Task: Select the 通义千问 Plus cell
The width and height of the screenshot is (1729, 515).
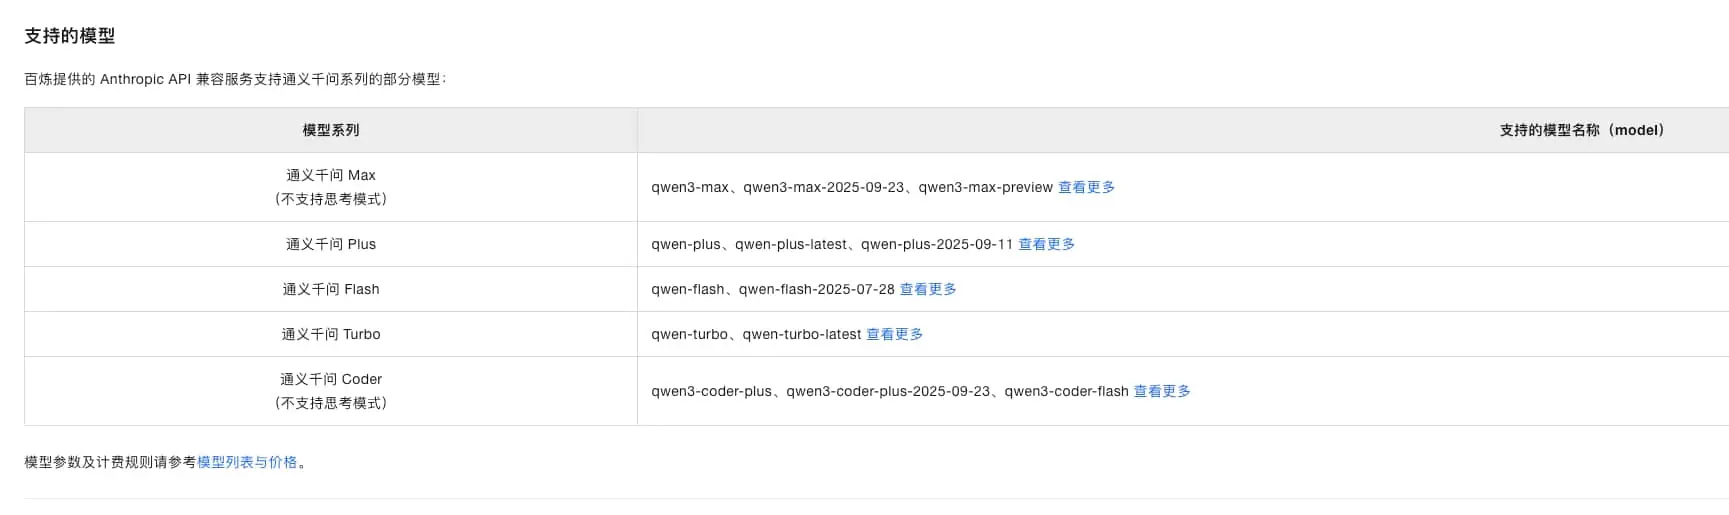Action: pos(331,244)
